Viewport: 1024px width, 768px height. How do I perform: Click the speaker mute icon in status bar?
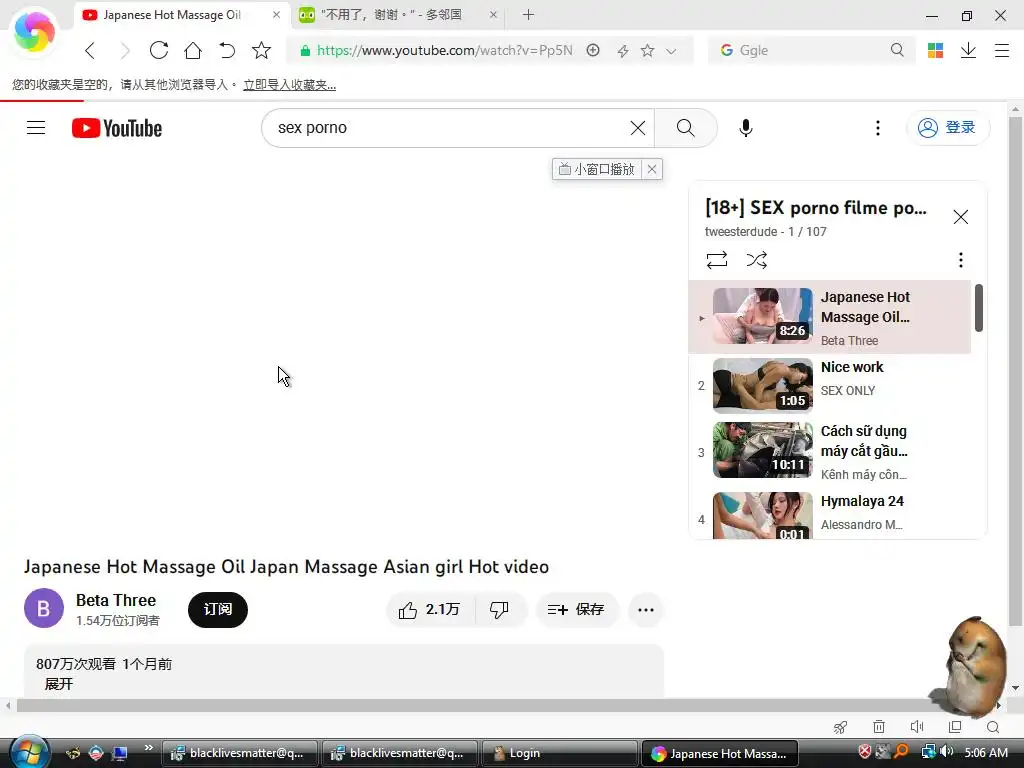tap(917, 727)
